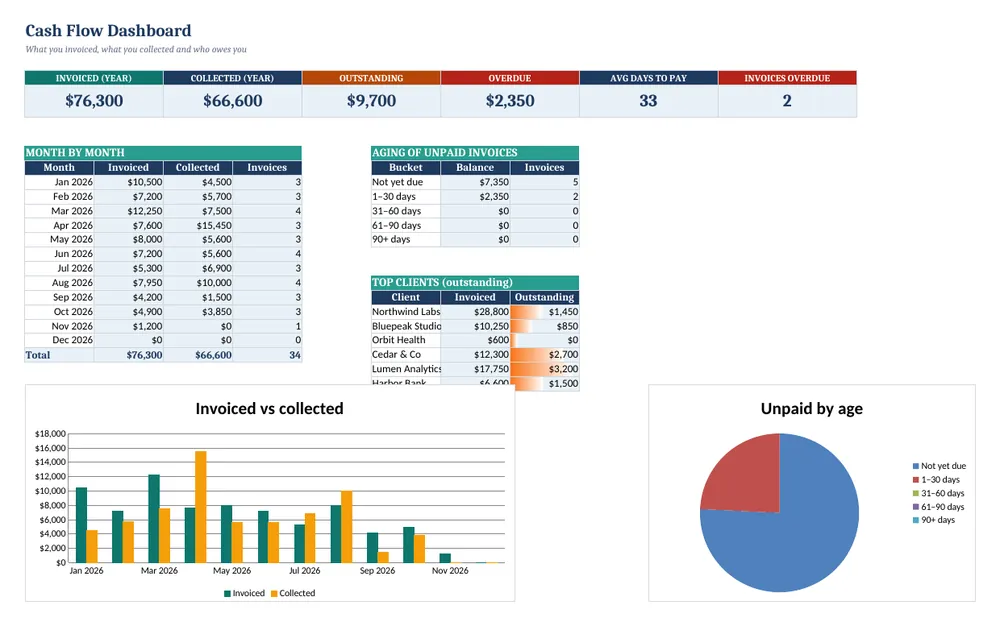Click the Balance column header

[x=475, y=167]
